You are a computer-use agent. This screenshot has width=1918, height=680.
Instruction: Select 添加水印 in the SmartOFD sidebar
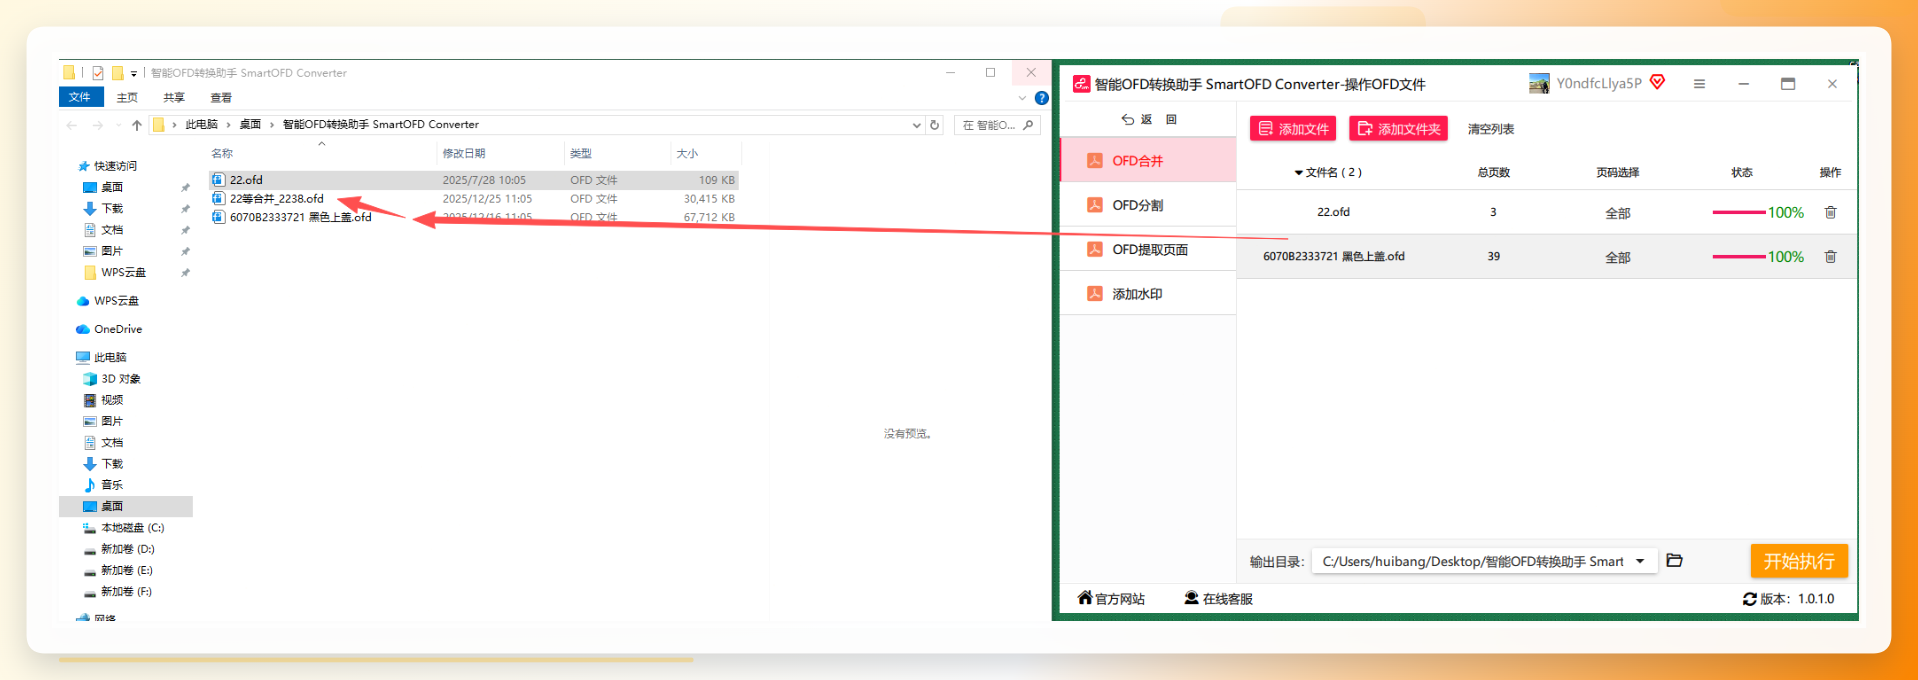(x=1148, y=294)
